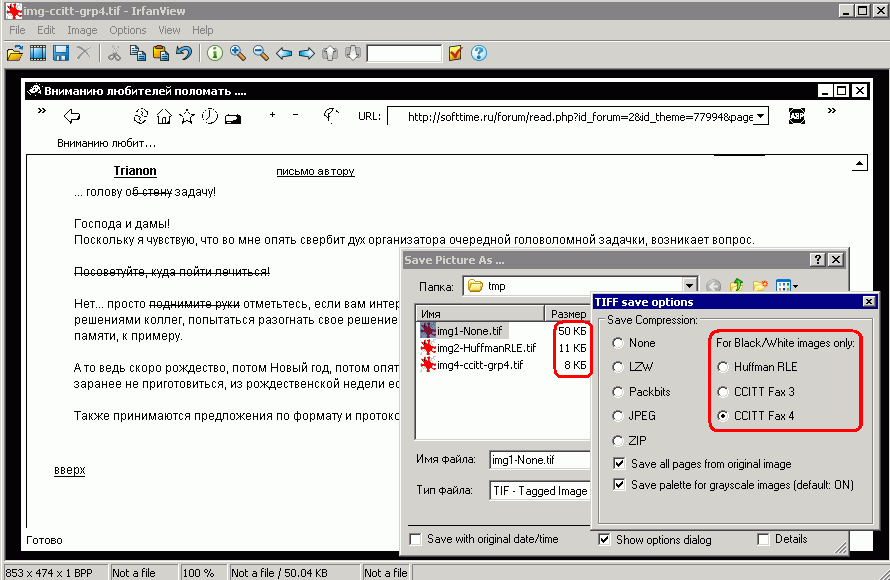Click the Save floppy disk icon
The image size is (890, 580).
tap(61, 53)
